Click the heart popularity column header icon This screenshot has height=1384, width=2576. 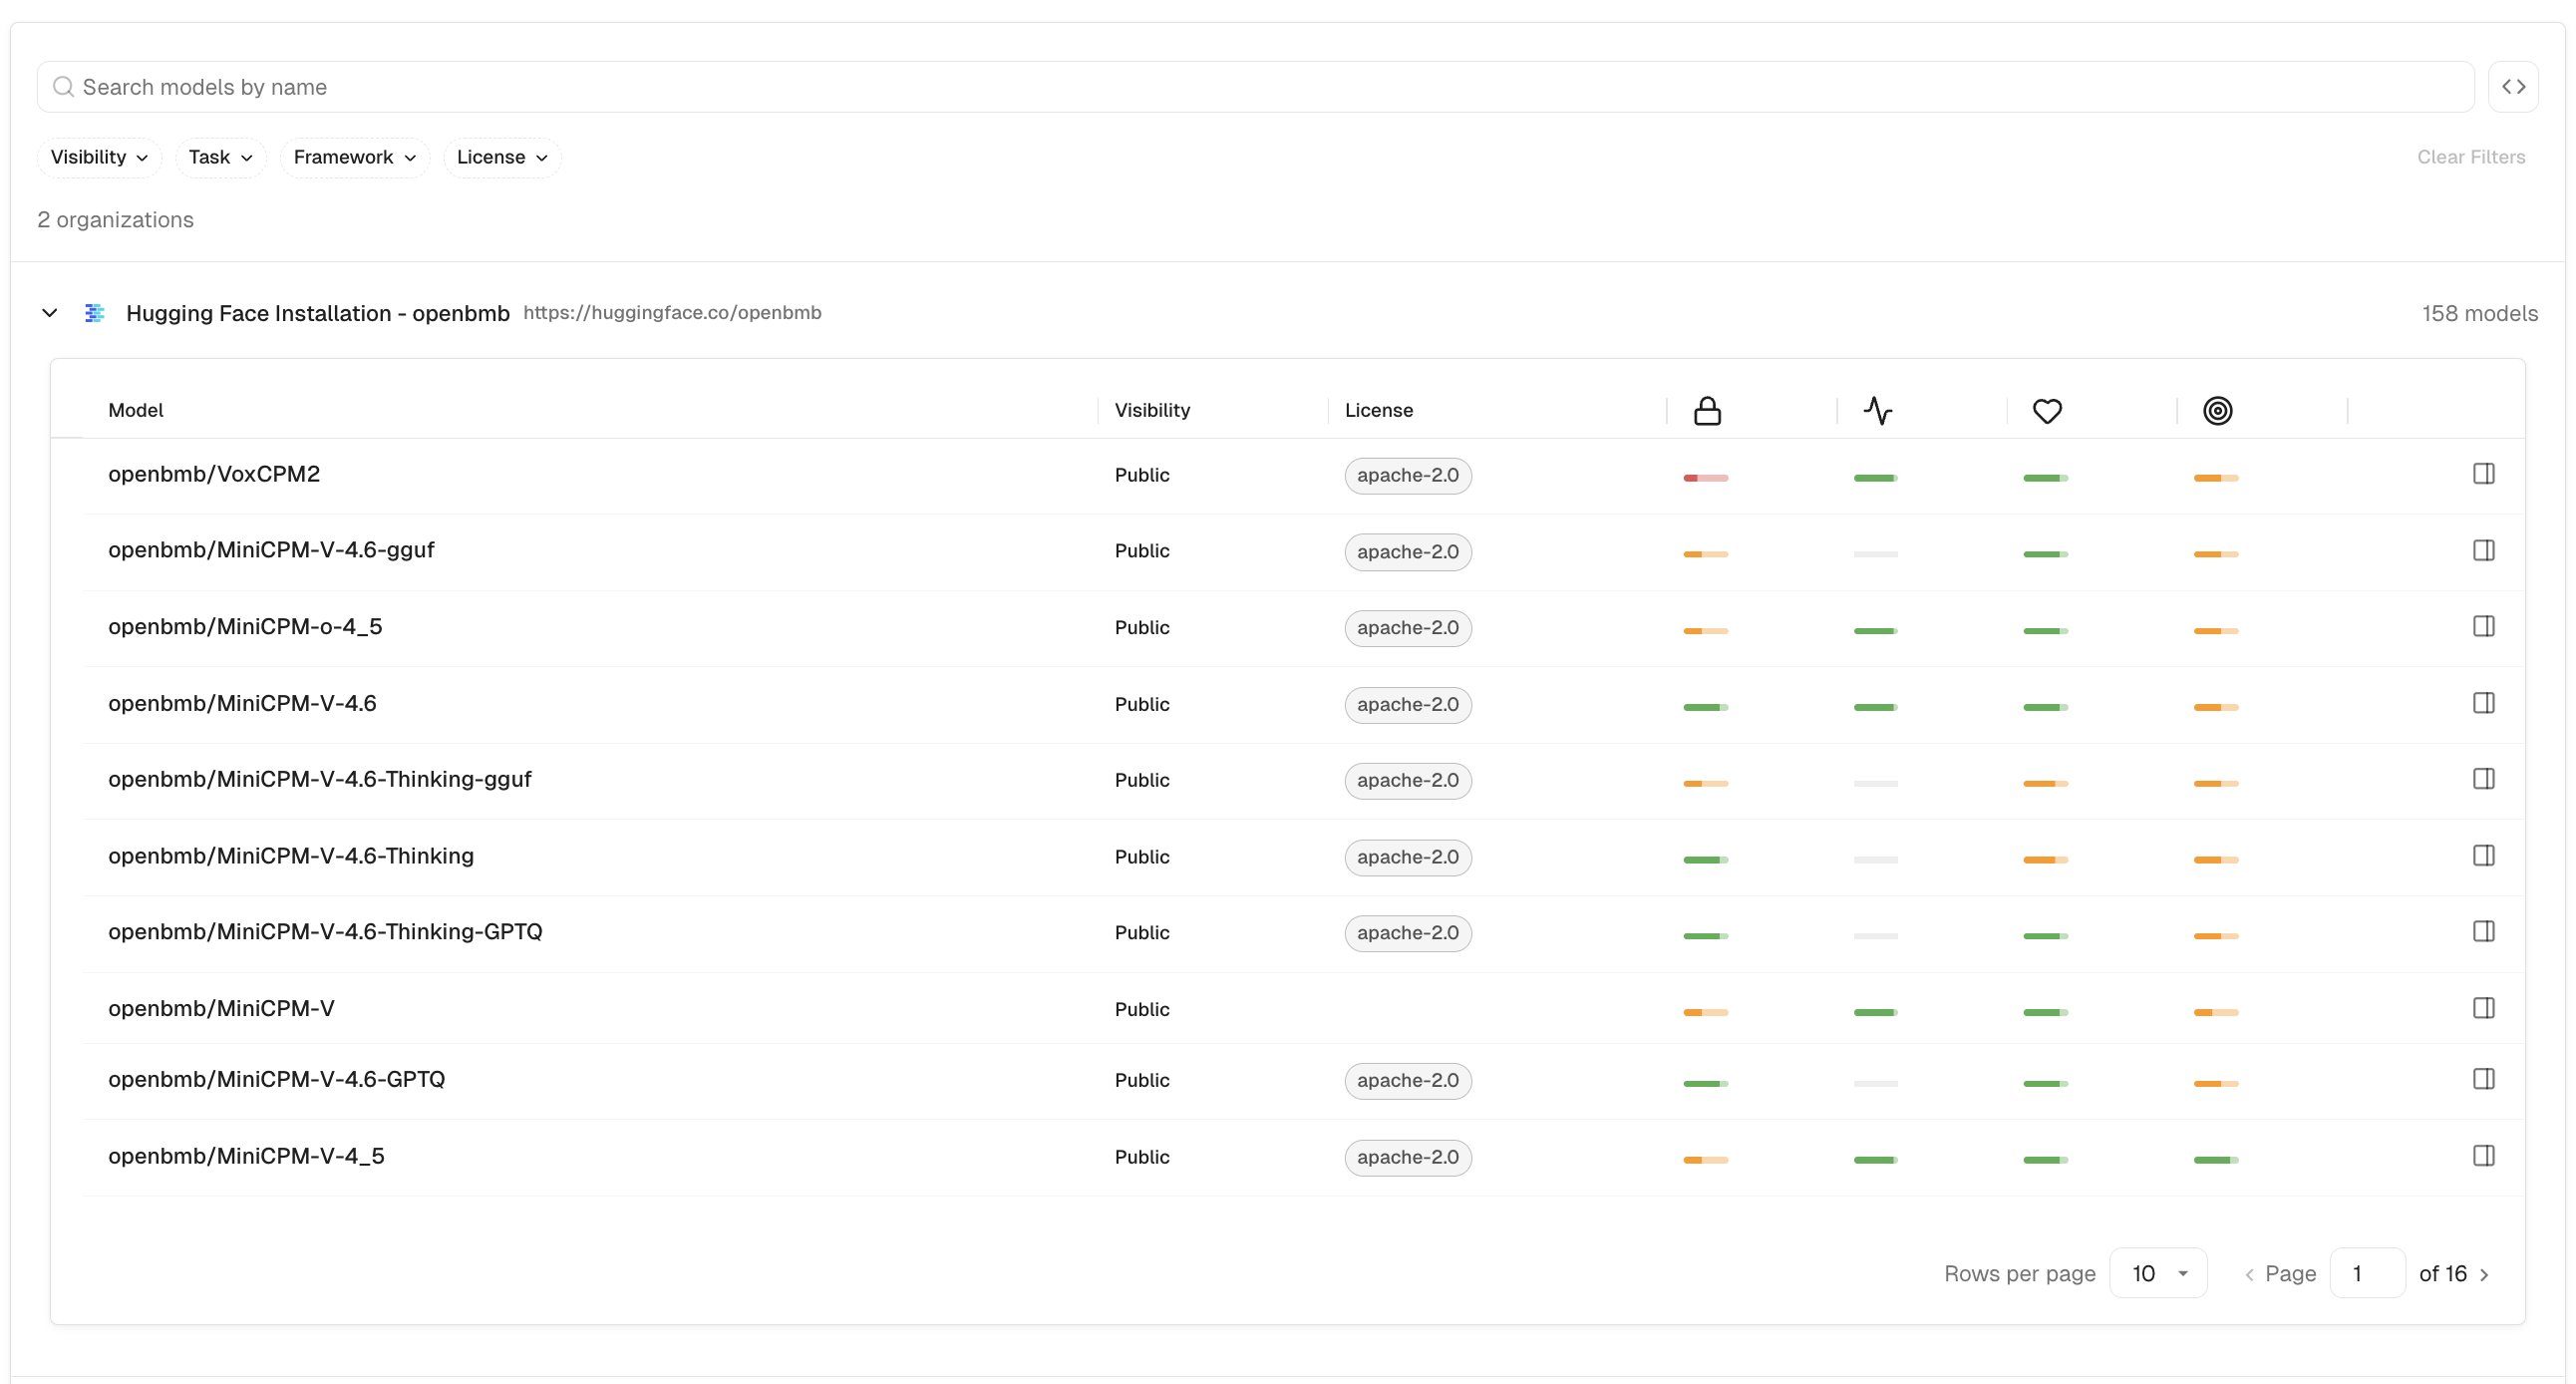coord(2047,411)
